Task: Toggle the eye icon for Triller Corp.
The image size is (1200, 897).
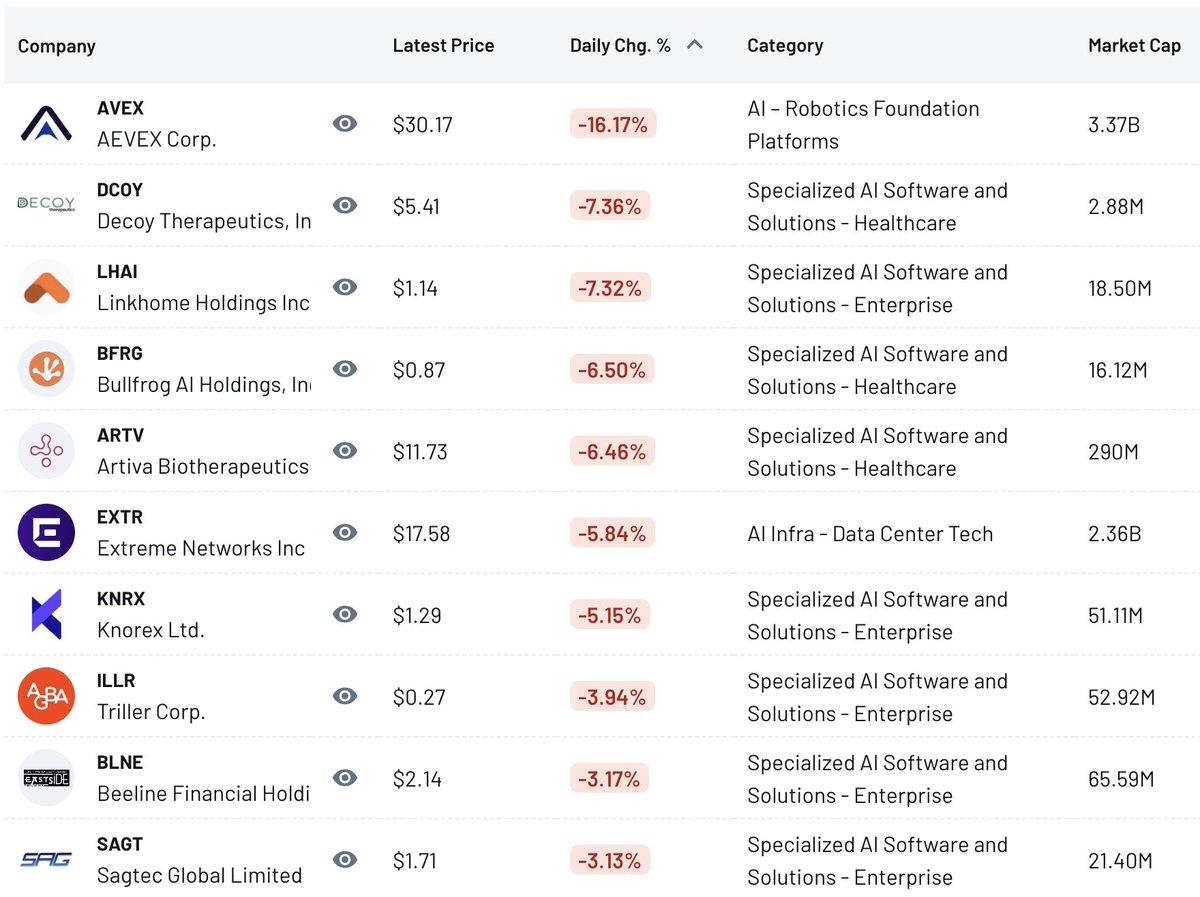Action: [x=344, y=697]
